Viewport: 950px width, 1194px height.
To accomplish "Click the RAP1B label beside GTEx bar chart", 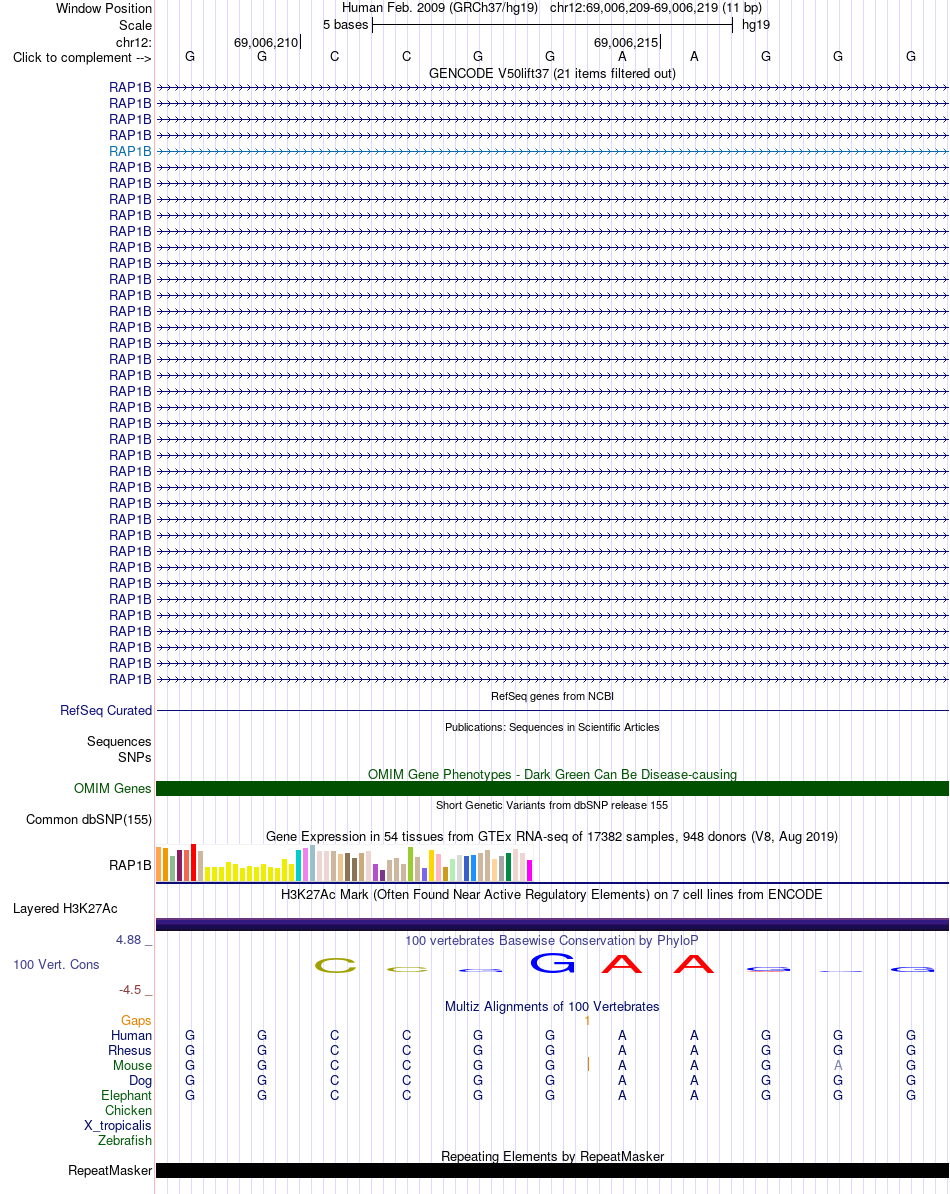I will pyautogui.click(x=130, y=866).
